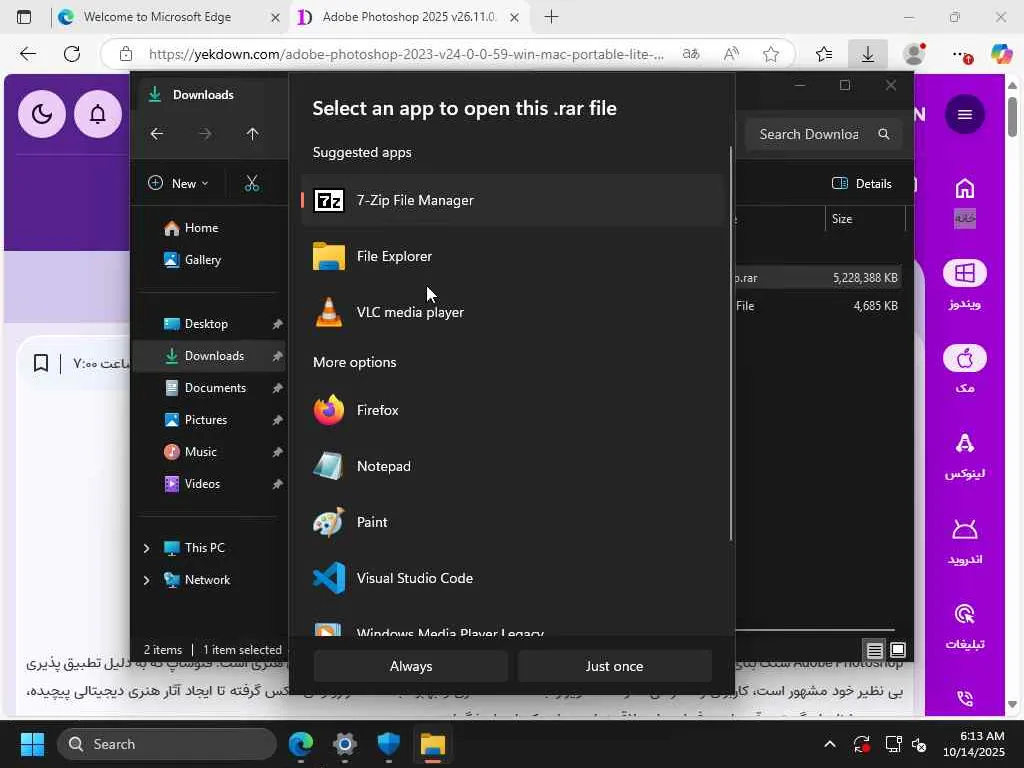This screenshot has width=1024, height=768.
Task: Click the Search Downloads field
Action: [x=824, y=135]
